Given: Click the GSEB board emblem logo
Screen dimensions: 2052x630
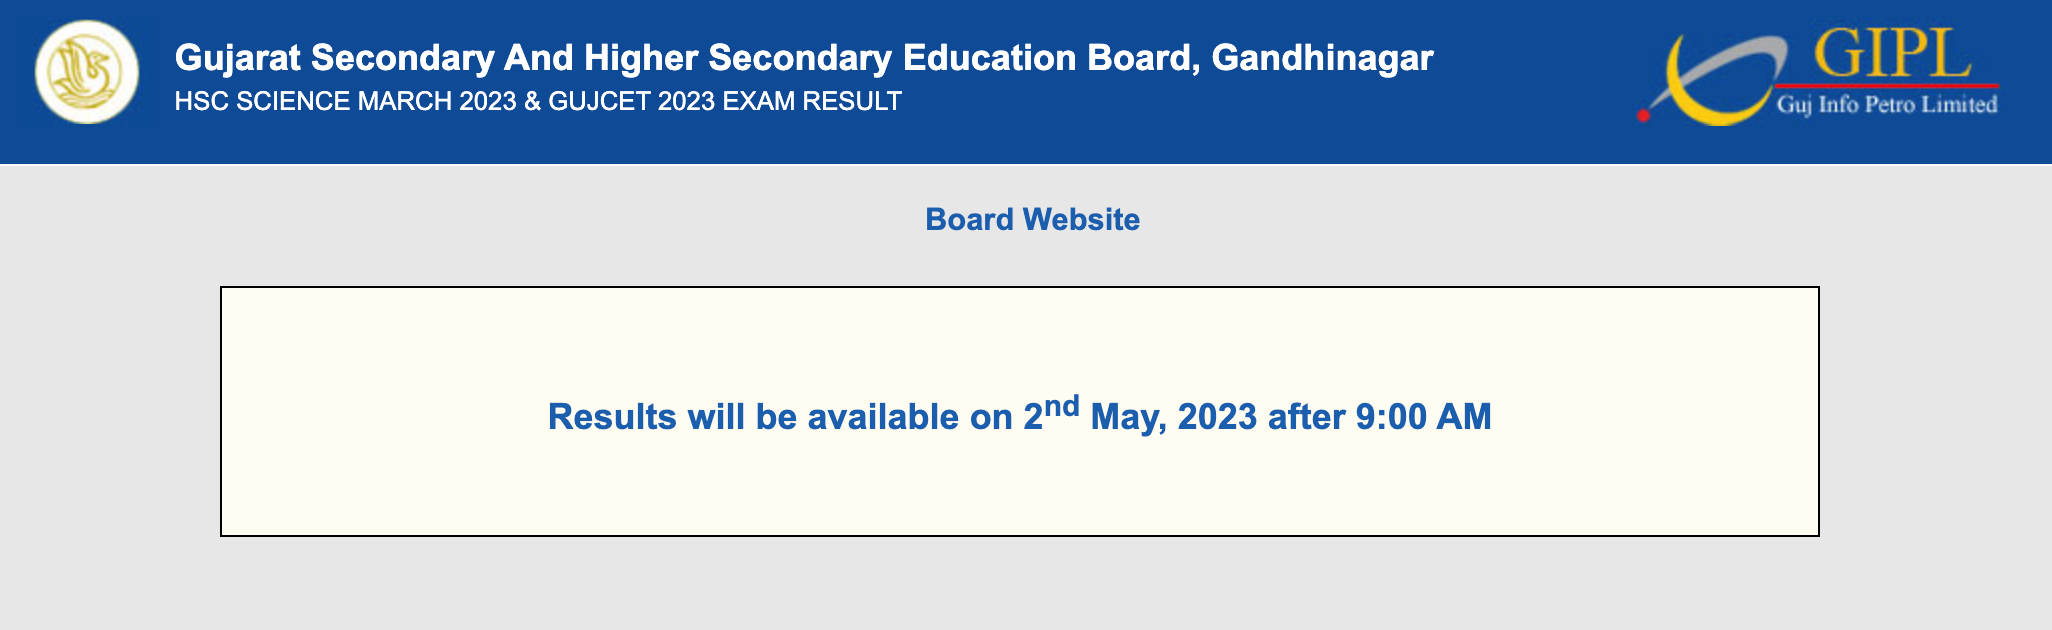Looking at the screenshot, I should pos(87,72).
